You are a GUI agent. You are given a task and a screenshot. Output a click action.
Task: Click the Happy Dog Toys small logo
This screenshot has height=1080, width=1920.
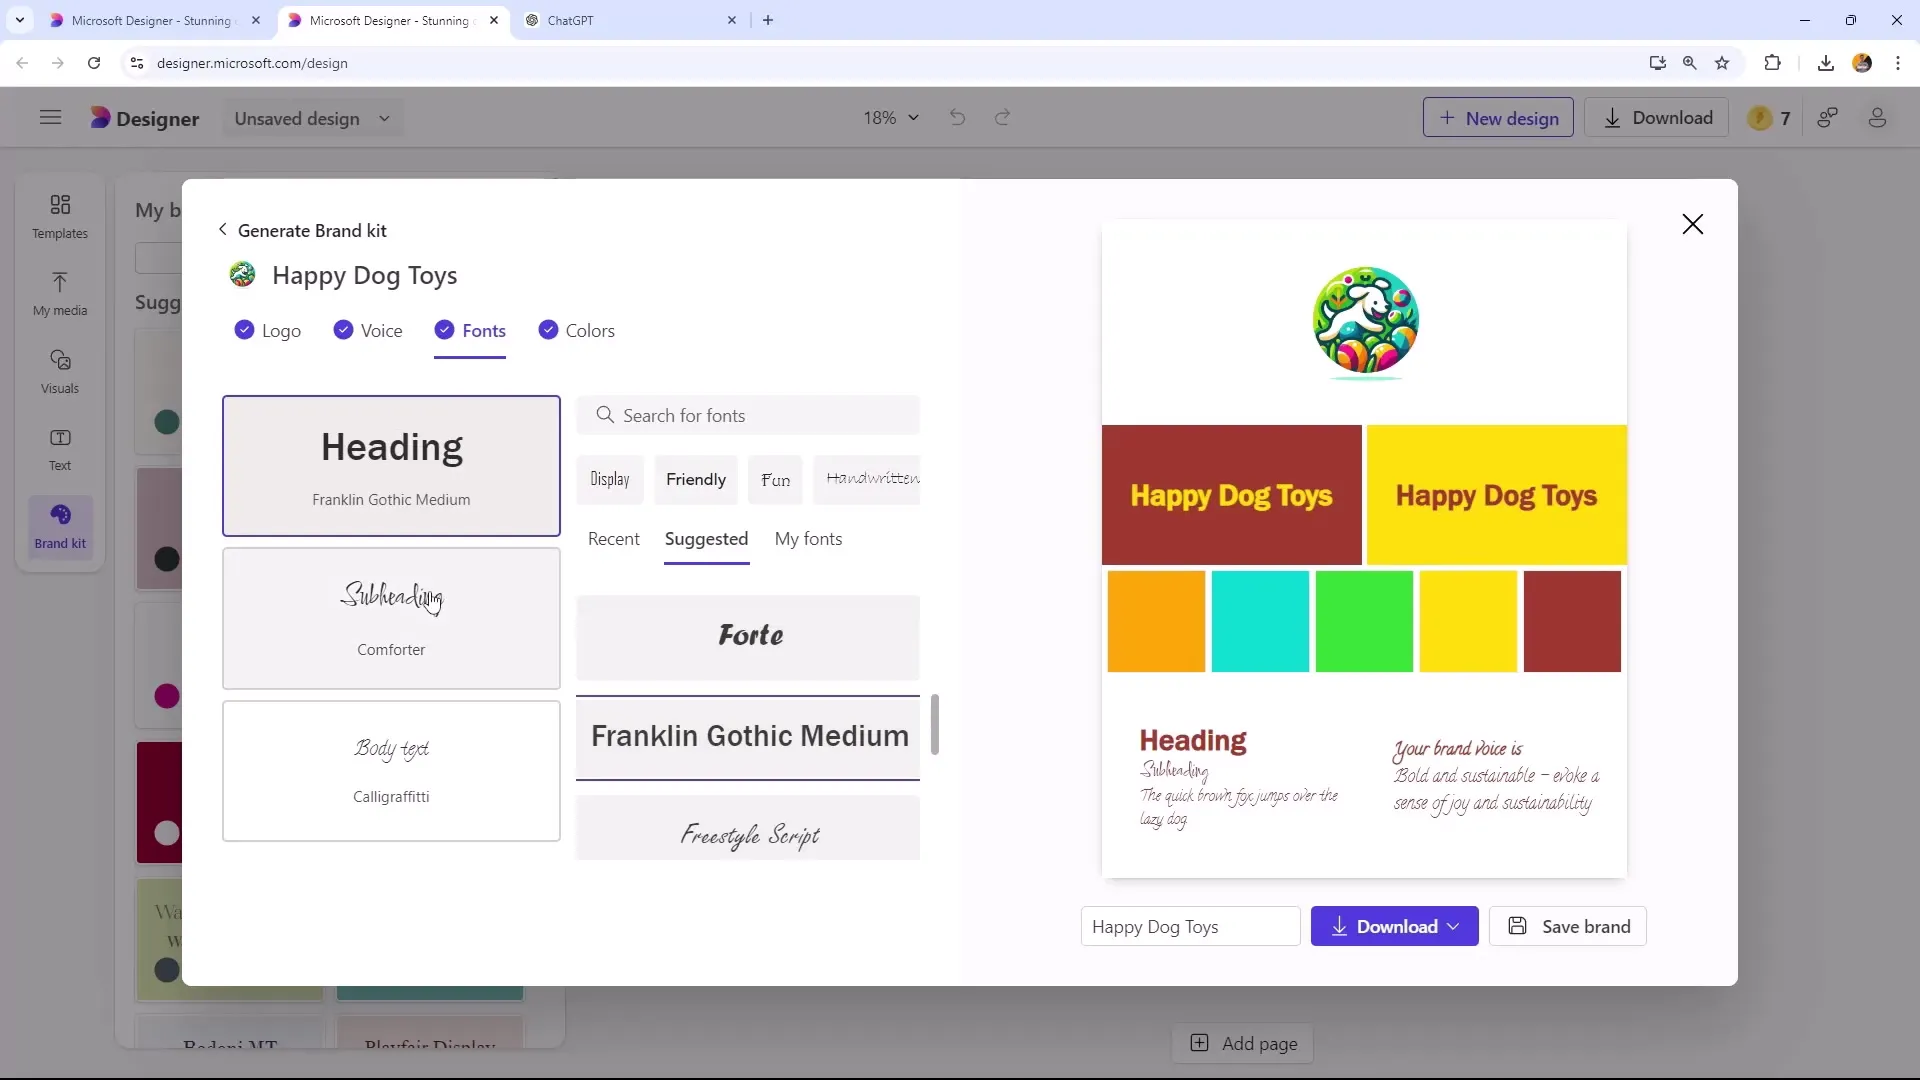tap(242, 274)
